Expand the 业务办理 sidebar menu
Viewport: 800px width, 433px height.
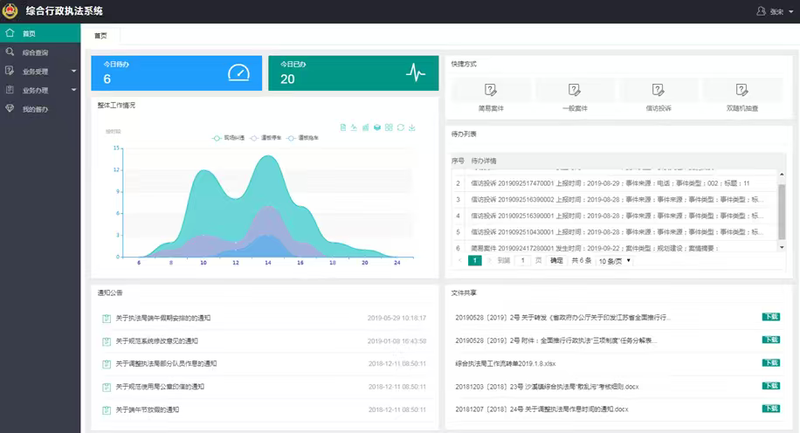tap(40, 90)
